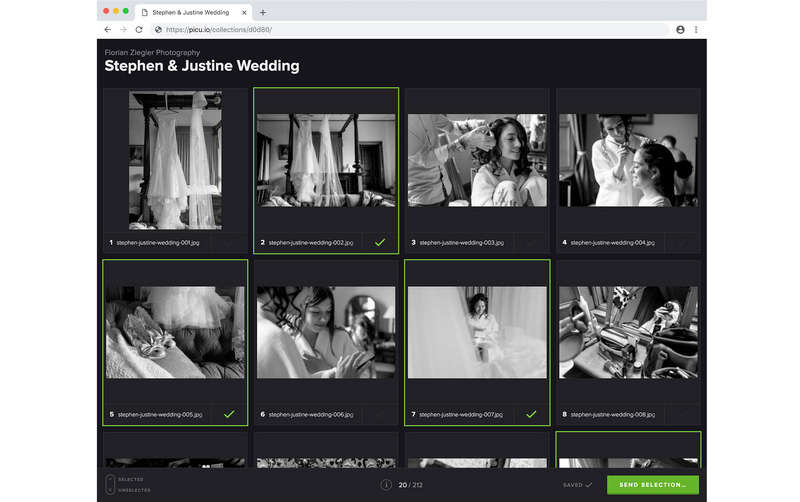Select photo 1 using its checkmark
Image resolution: width=800 pixels, height=502 pixels.
(x=229, y=243)
